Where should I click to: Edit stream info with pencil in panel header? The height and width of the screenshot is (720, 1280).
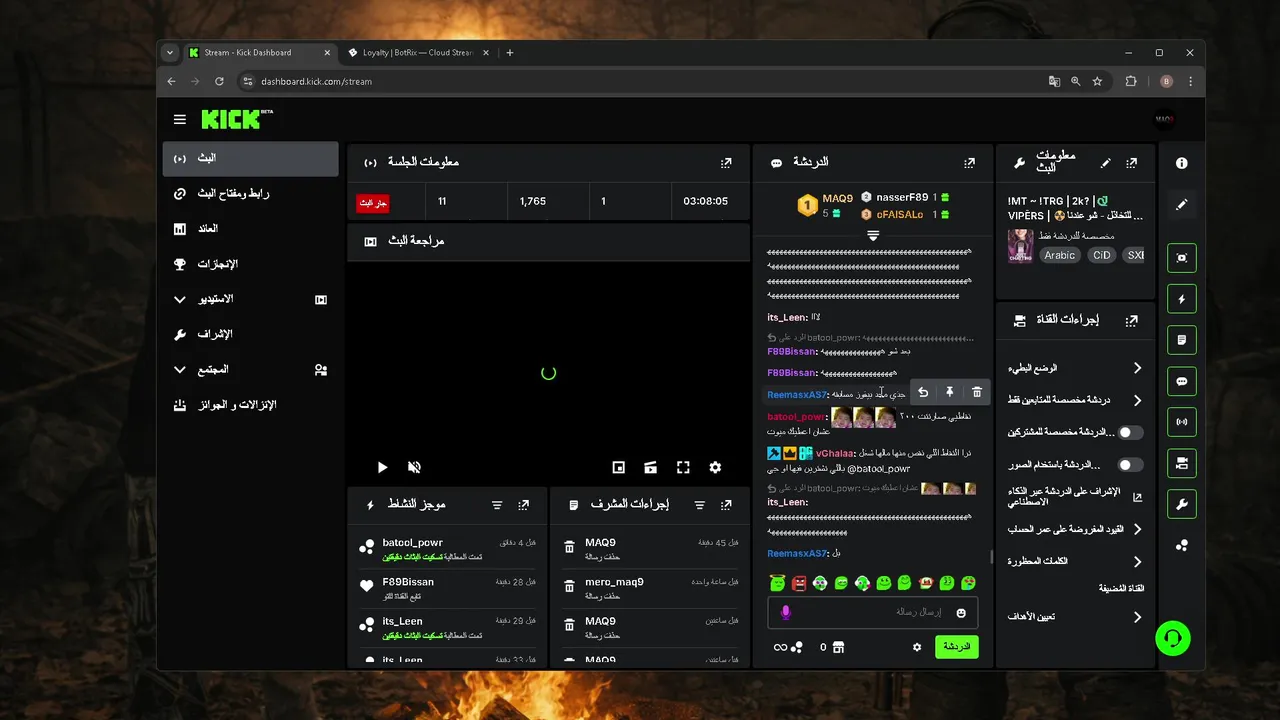1105,163
